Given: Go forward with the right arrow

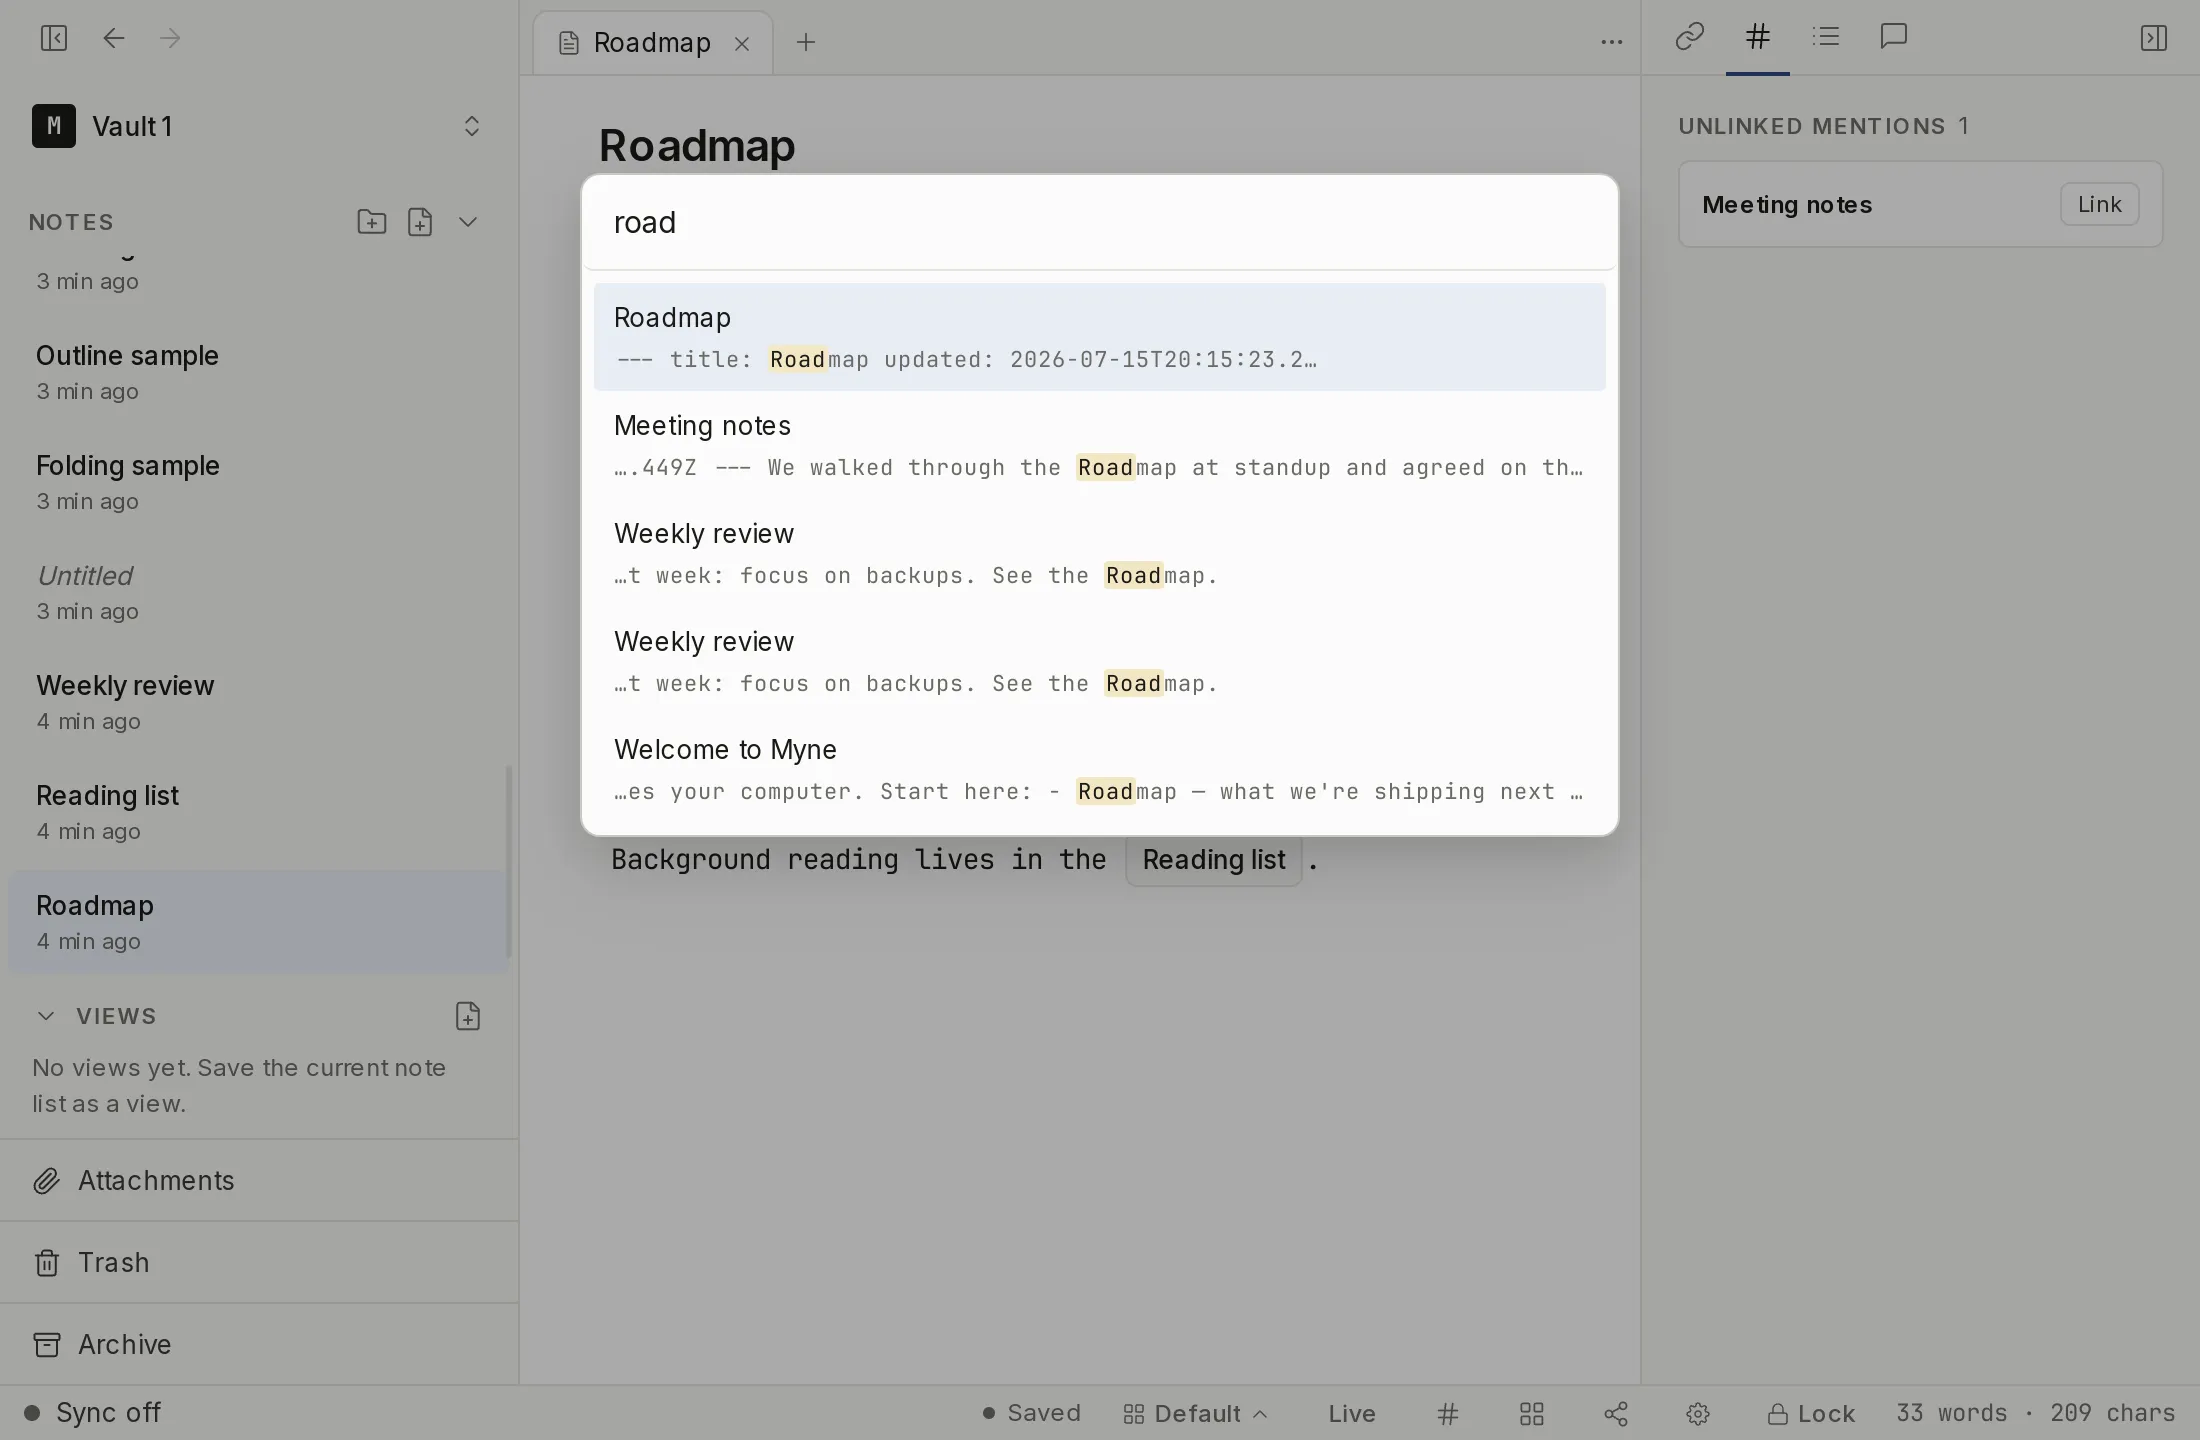Looking at the screenshot, I should pos(170,38).
